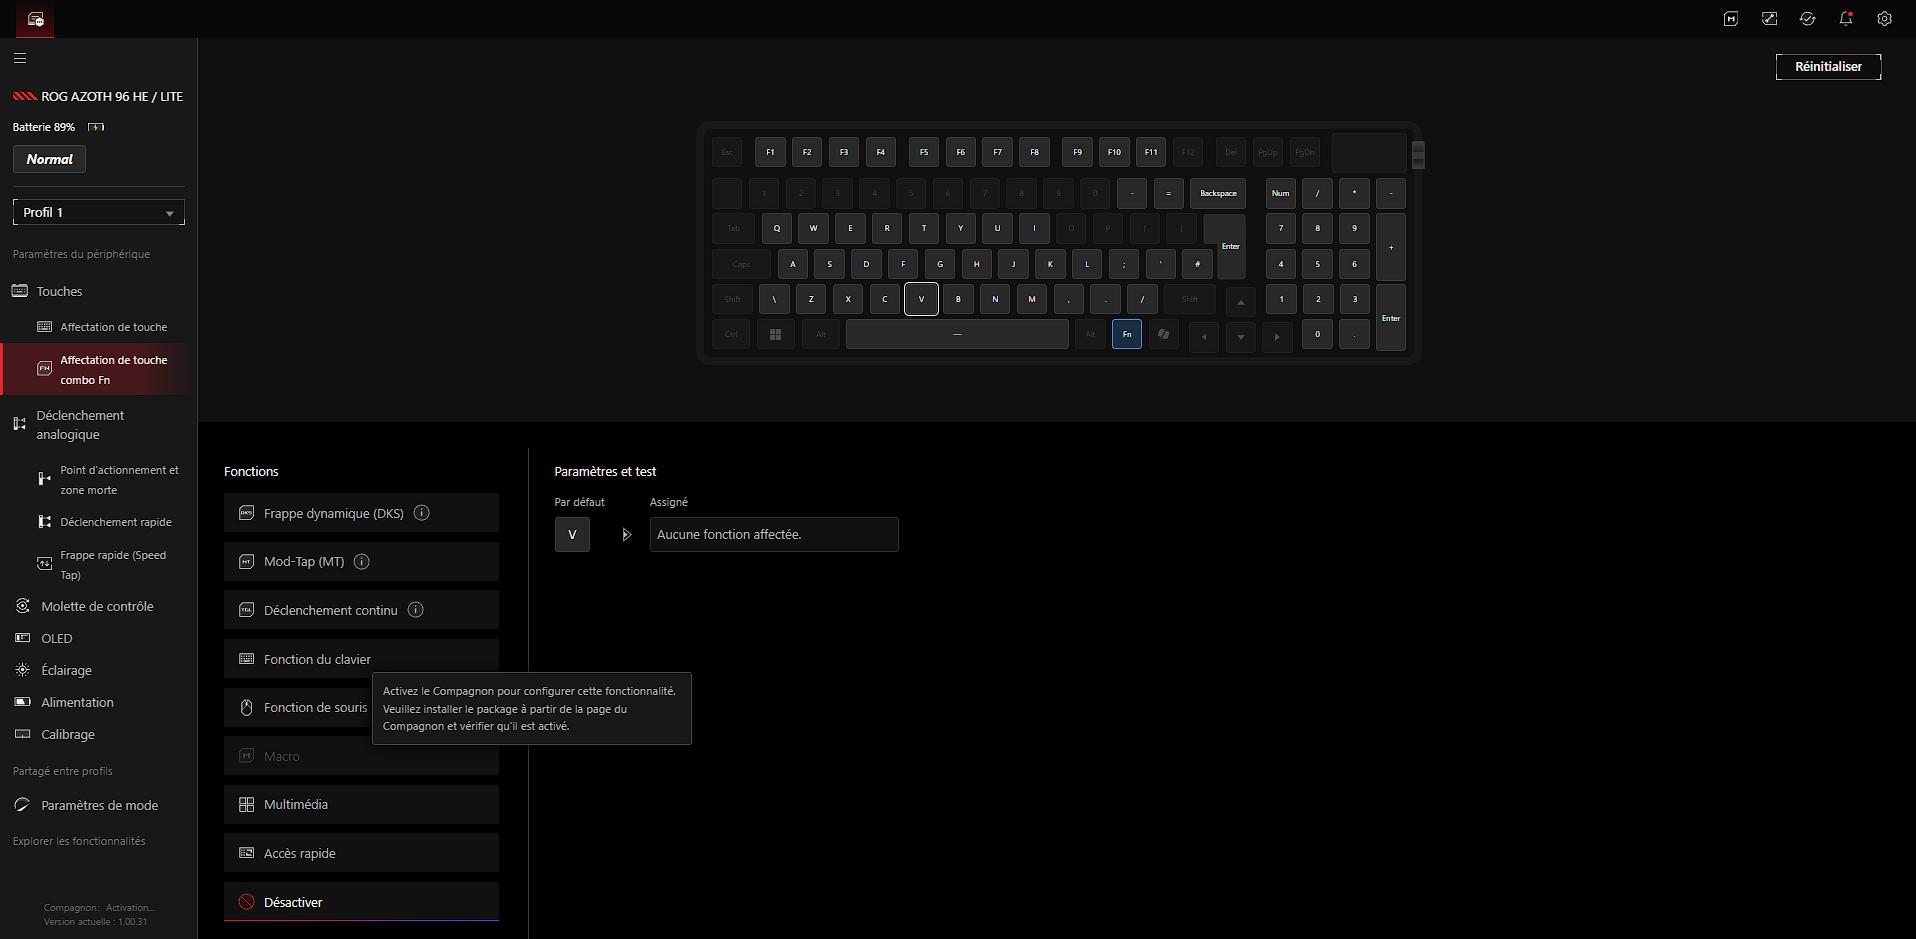The image size is (1916, 939).
Task: Open Paramètres de mode
Action: tap(99, 805)
